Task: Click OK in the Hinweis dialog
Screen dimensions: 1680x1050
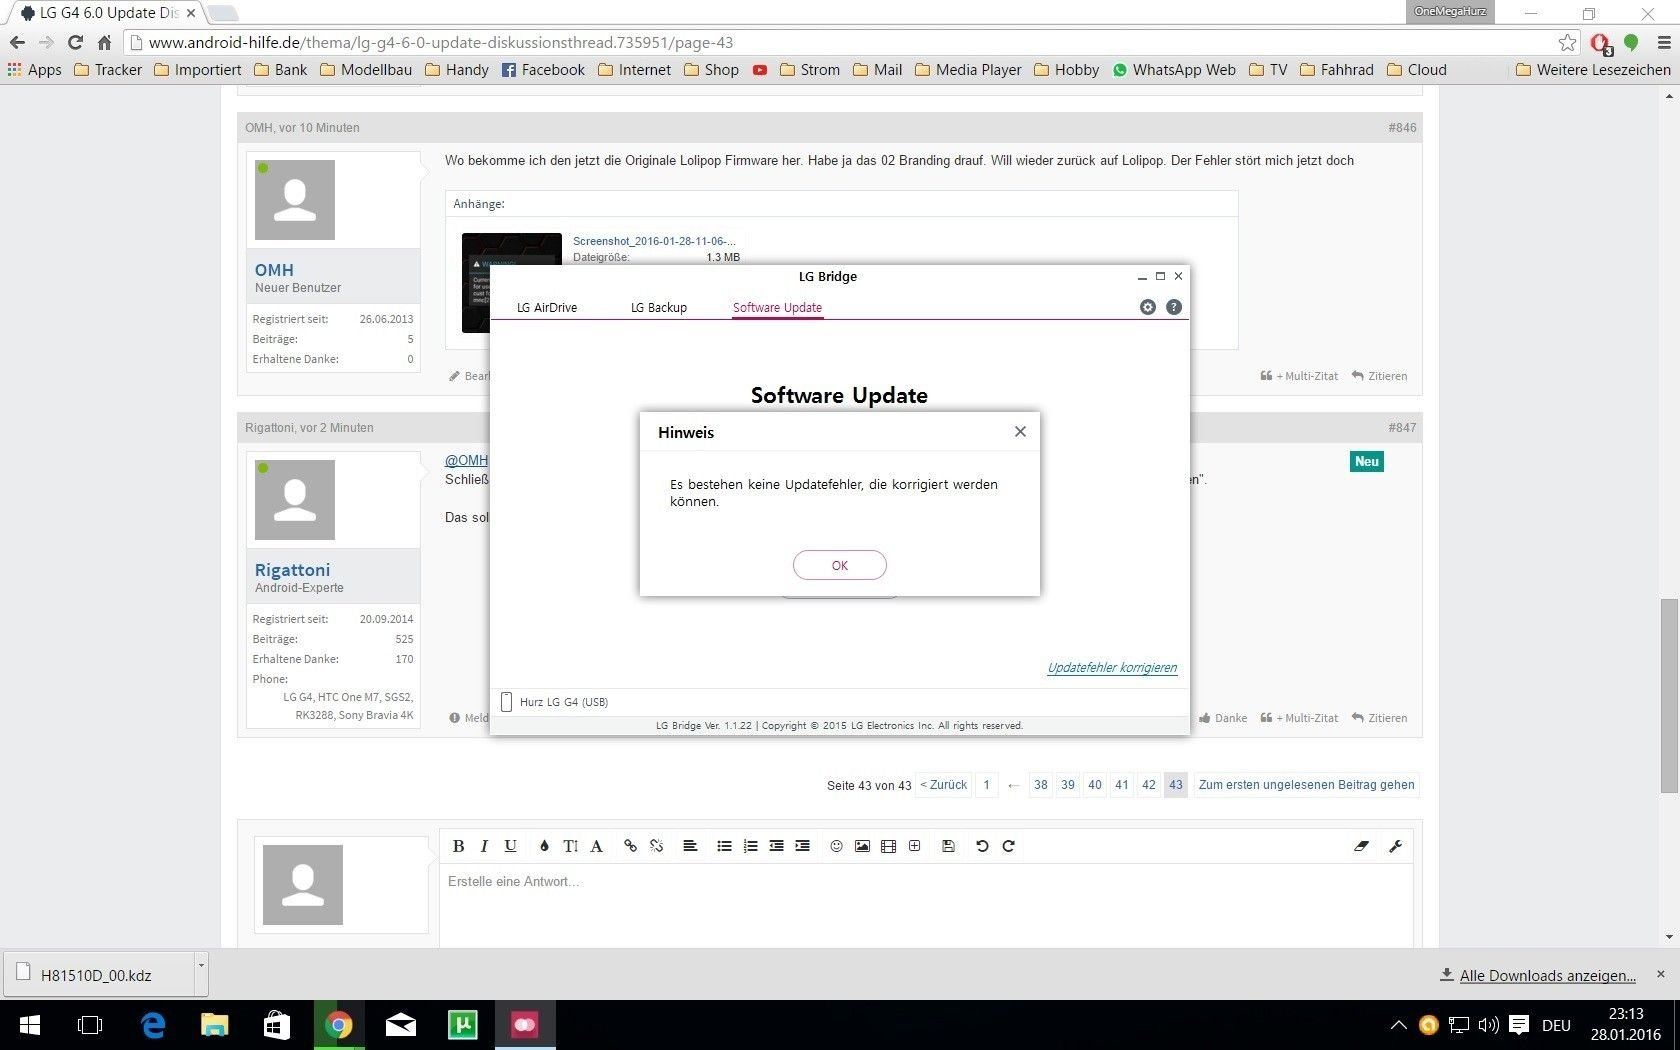Action: (839, 565)
